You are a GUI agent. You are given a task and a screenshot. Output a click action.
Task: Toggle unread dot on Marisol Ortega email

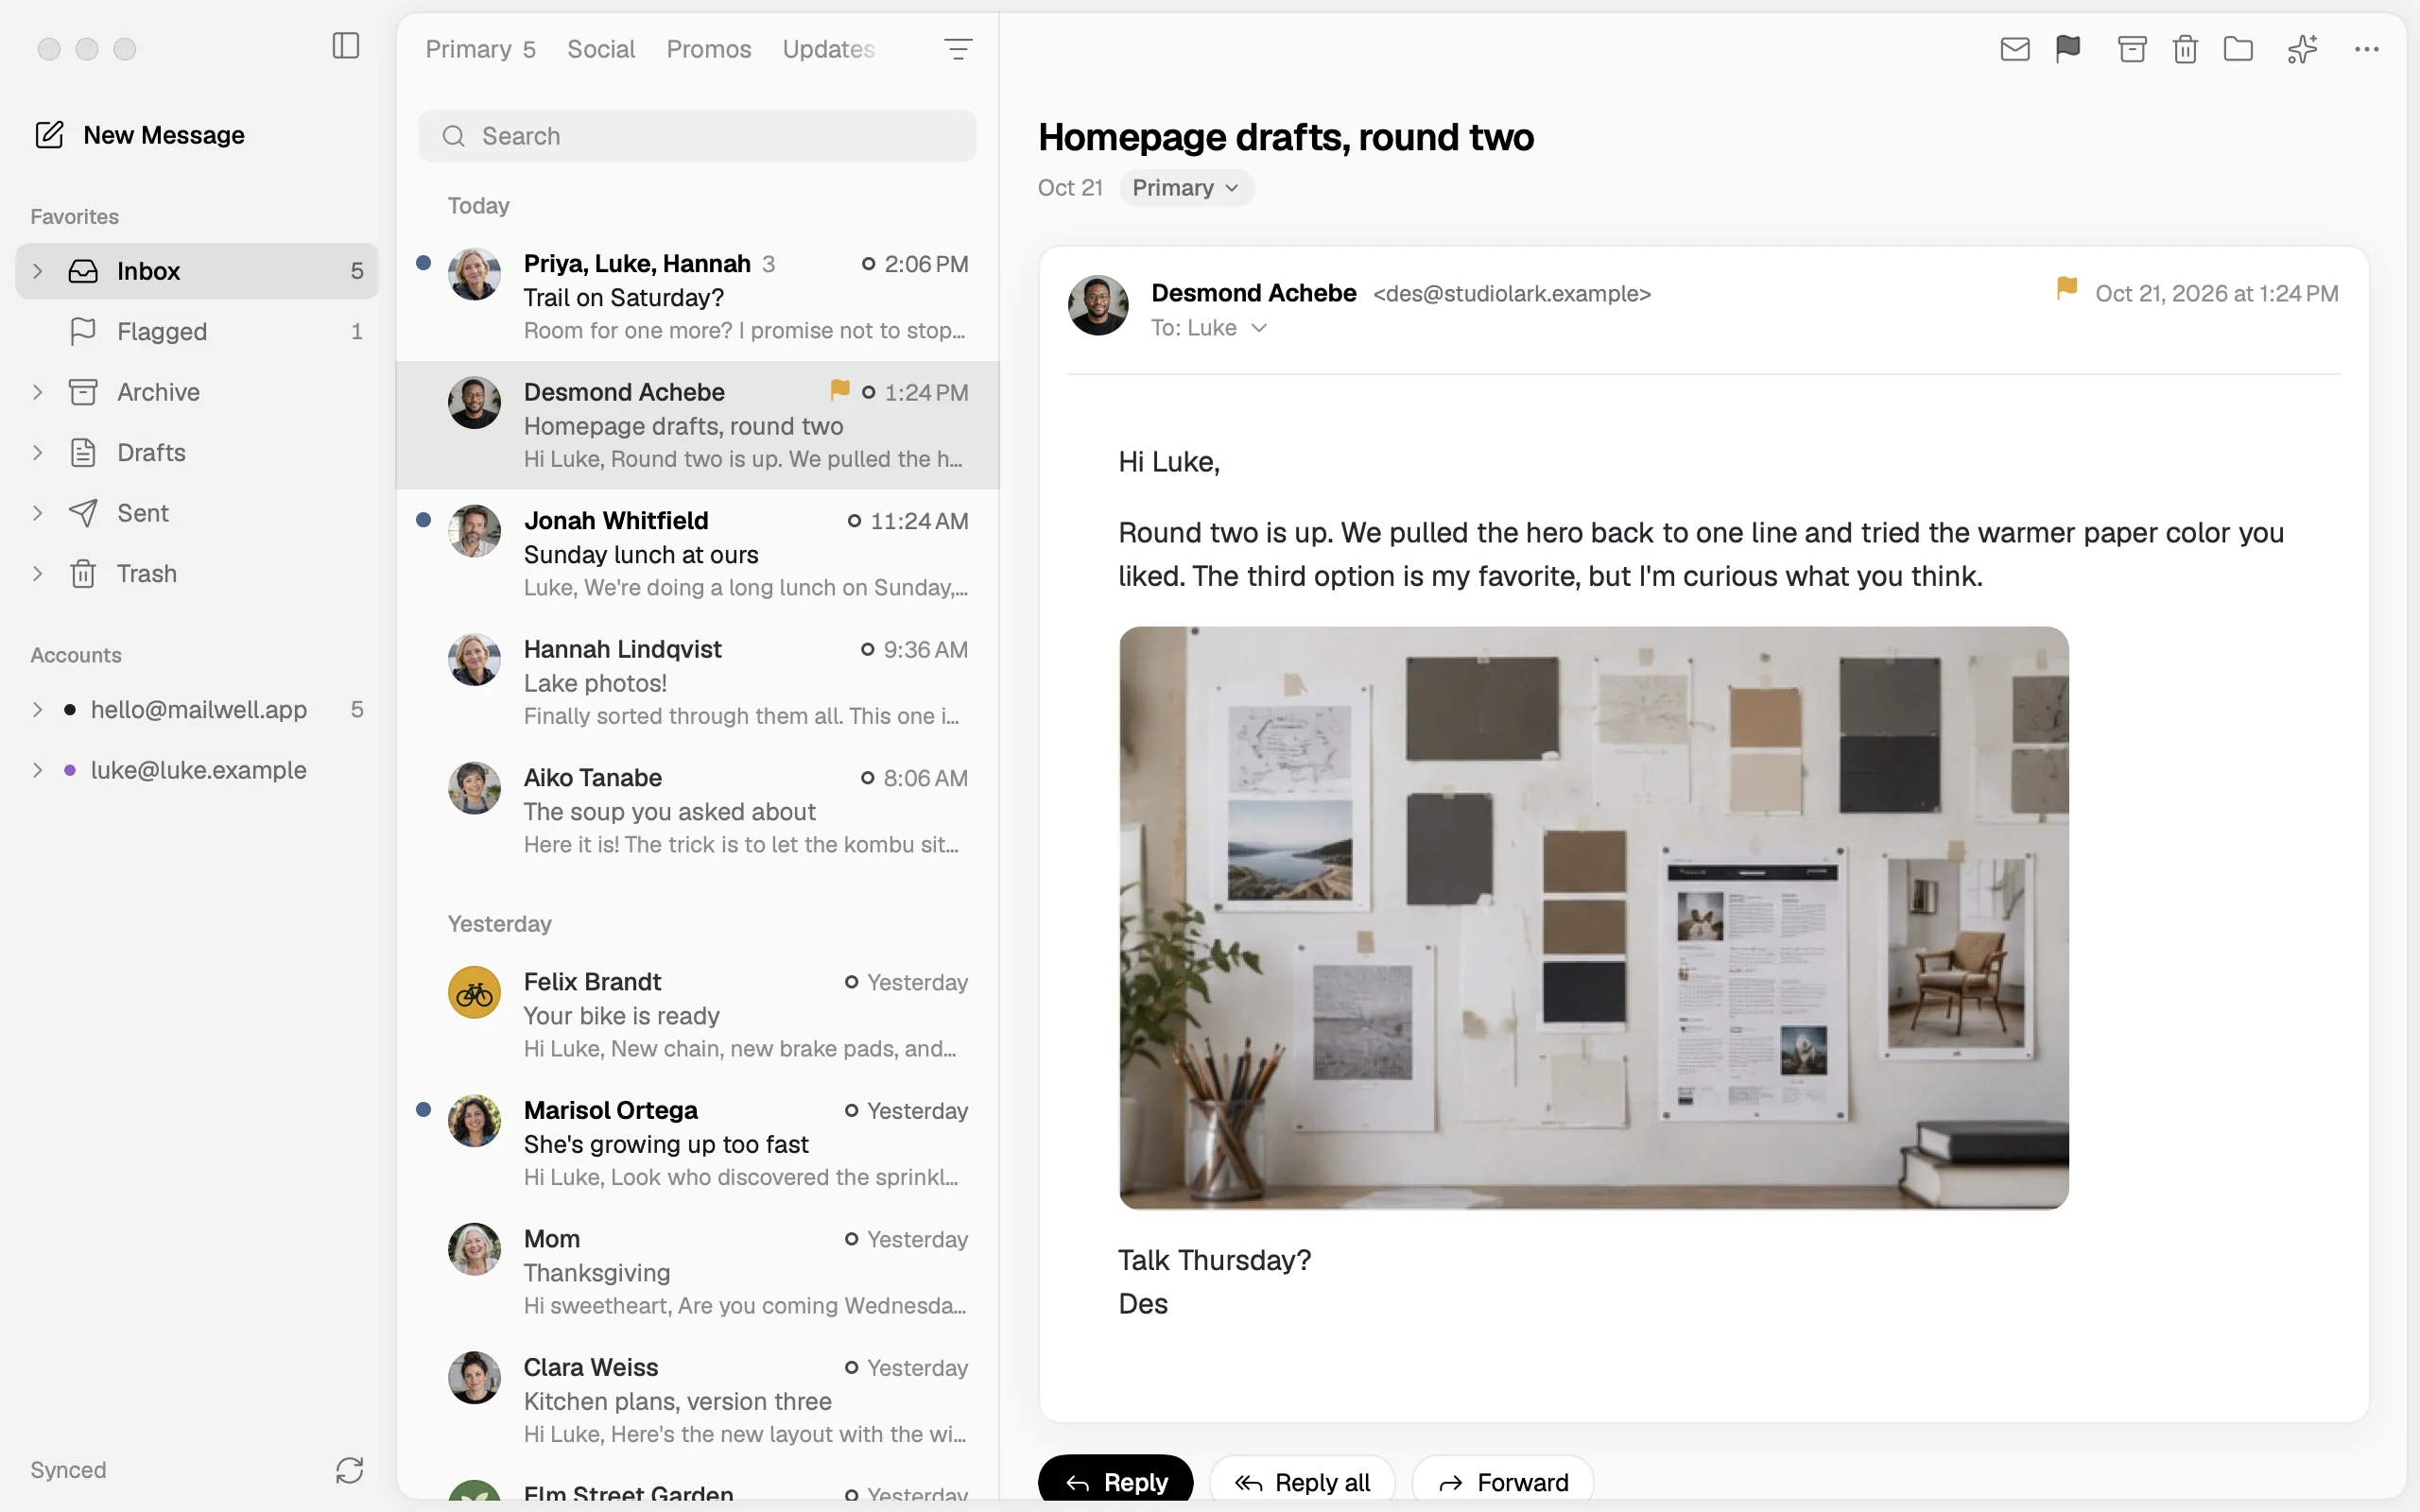(423, 1109)
